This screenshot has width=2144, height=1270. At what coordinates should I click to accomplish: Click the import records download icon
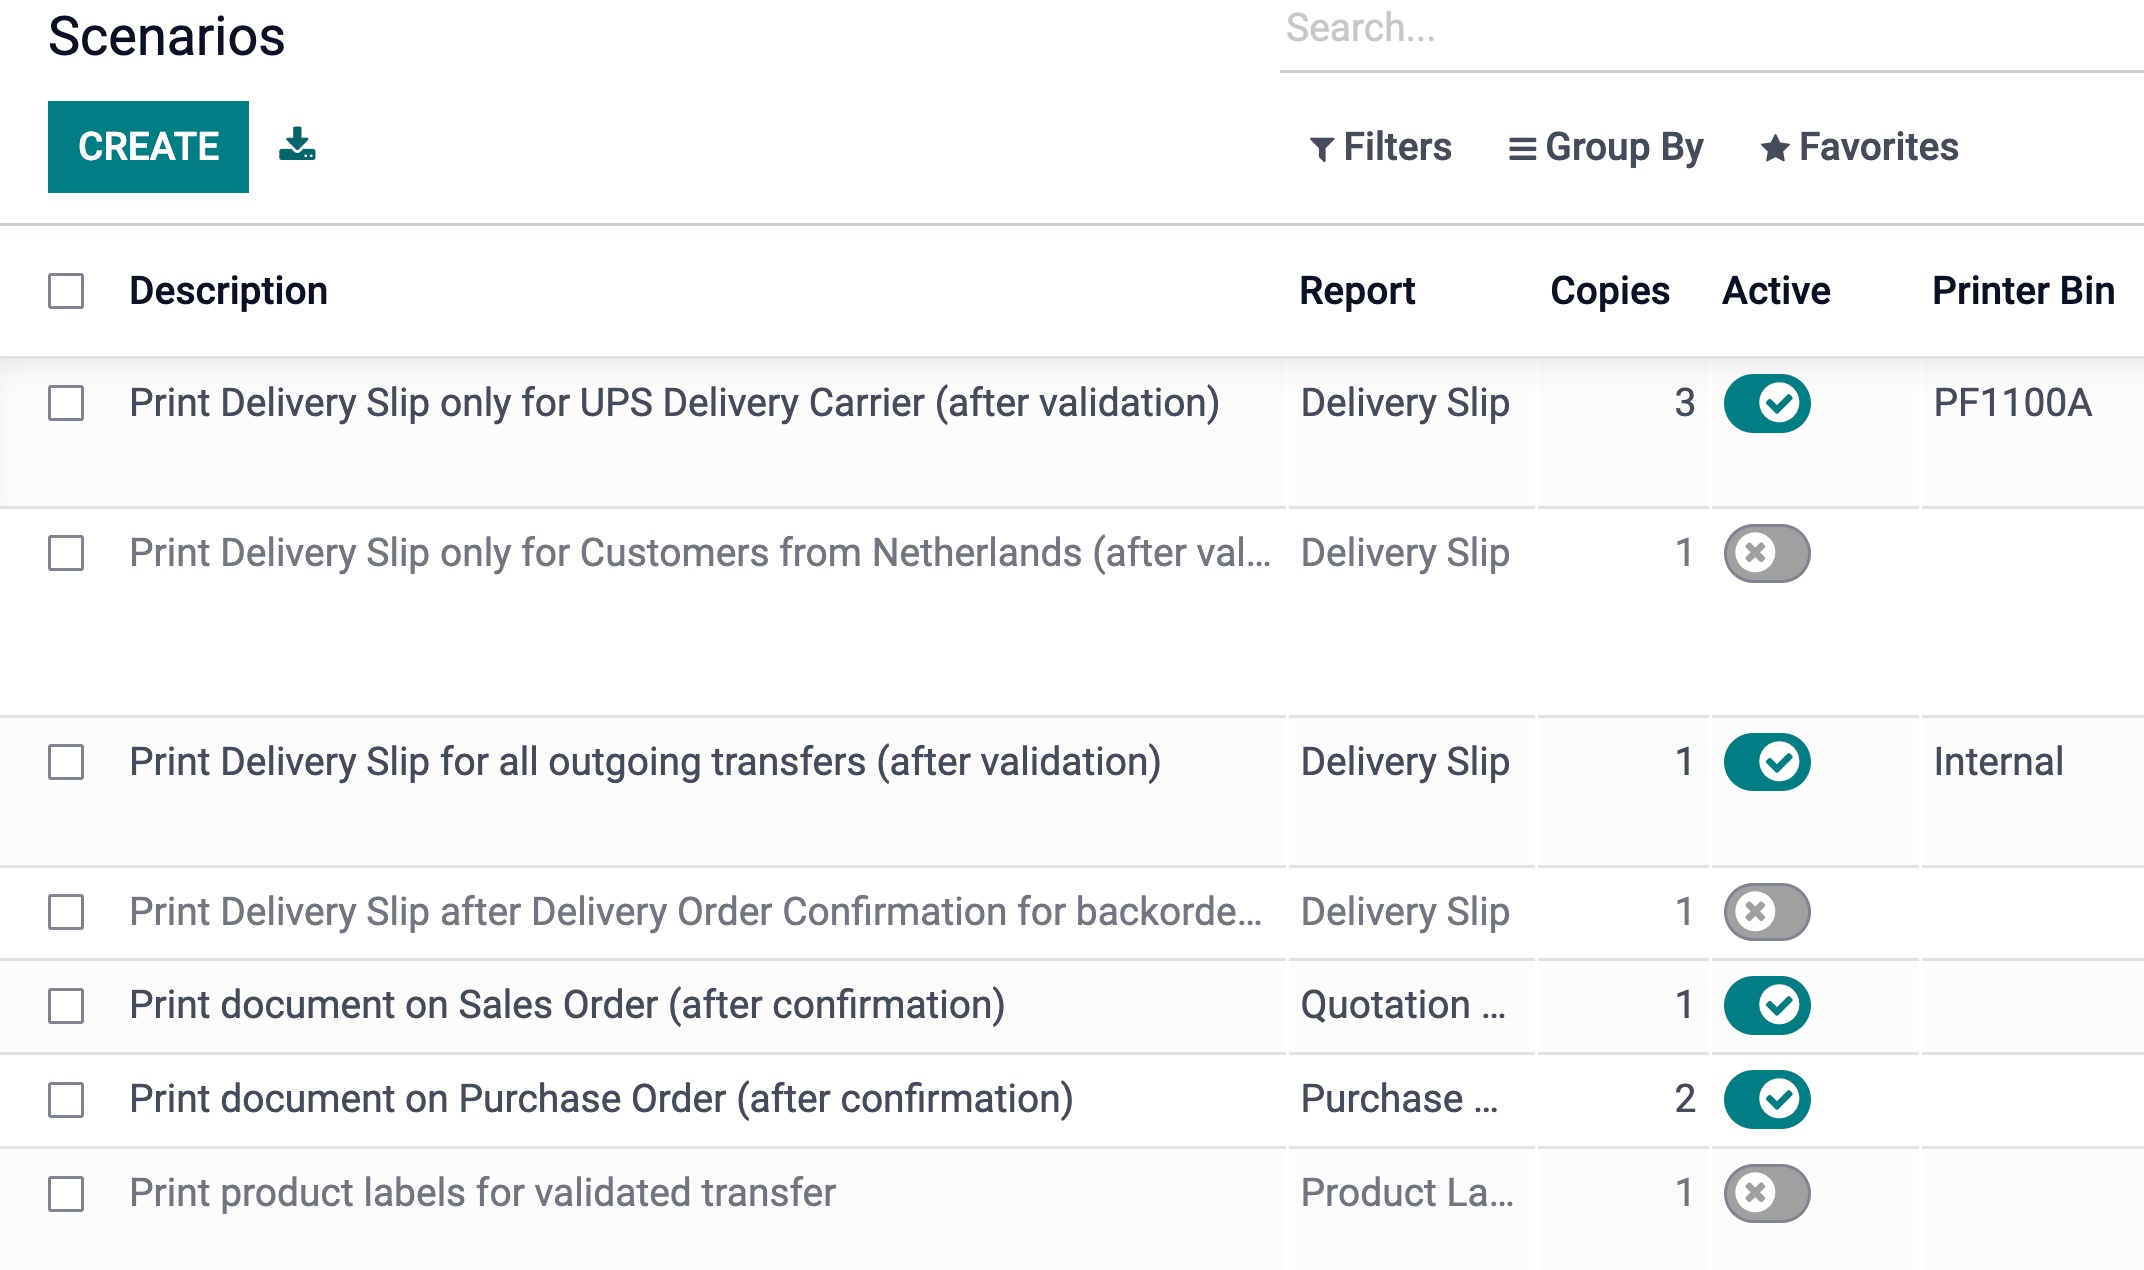297,145
